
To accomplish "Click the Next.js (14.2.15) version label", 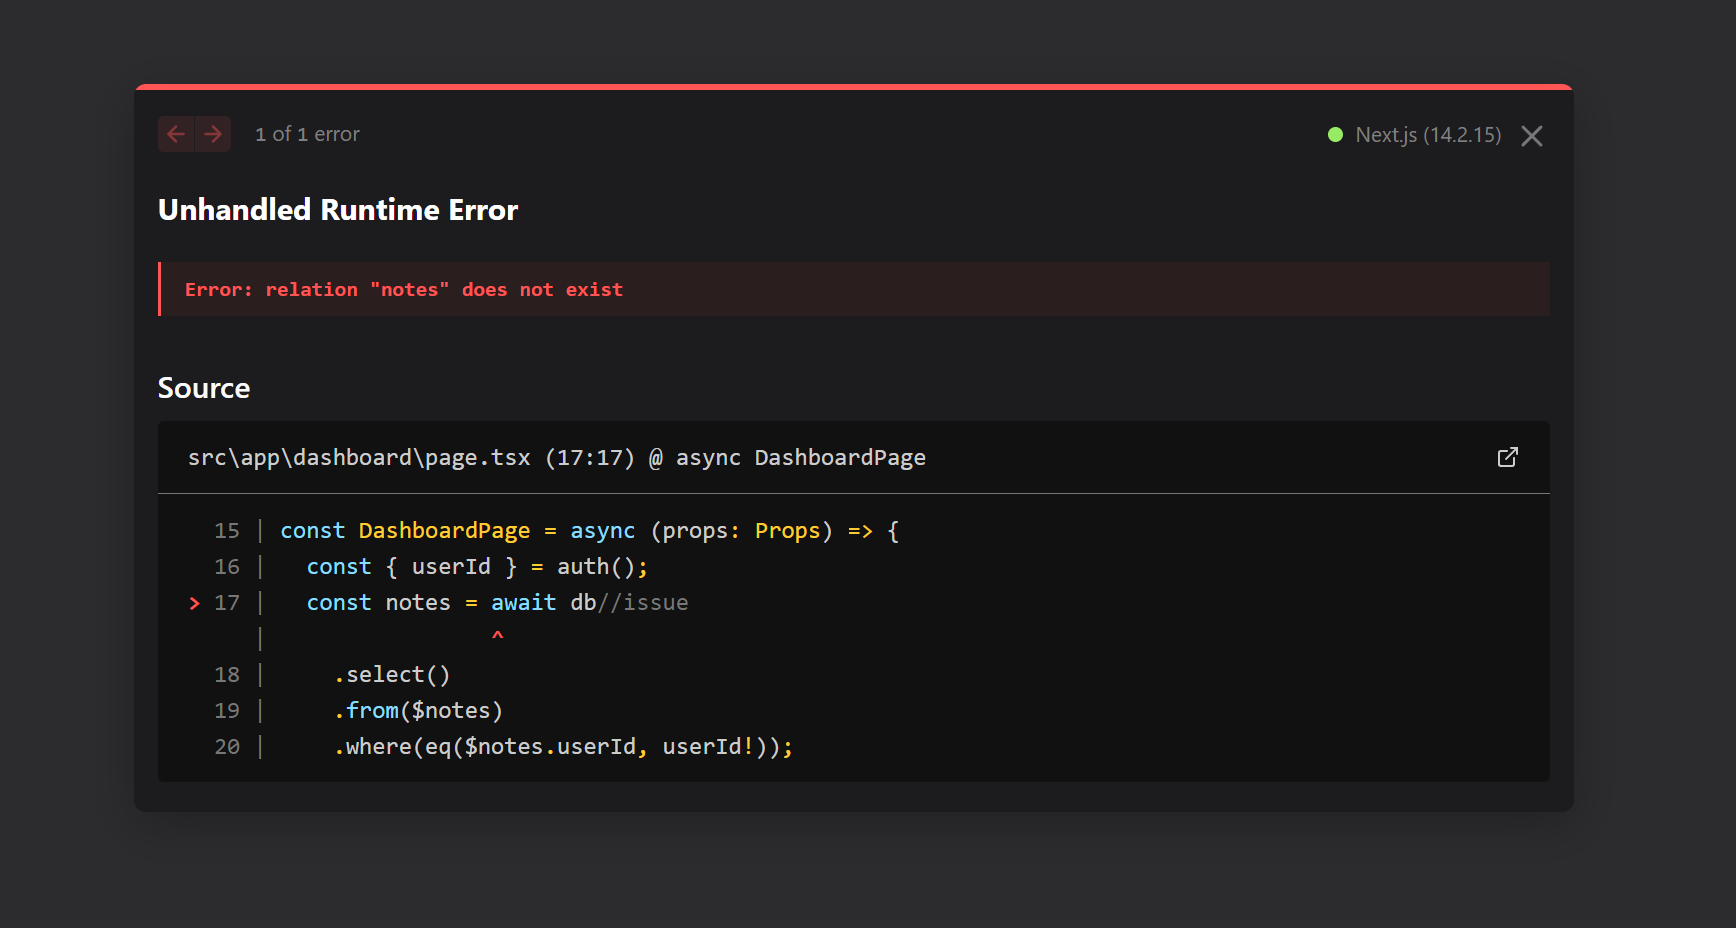I will [x=1428, y=134].
